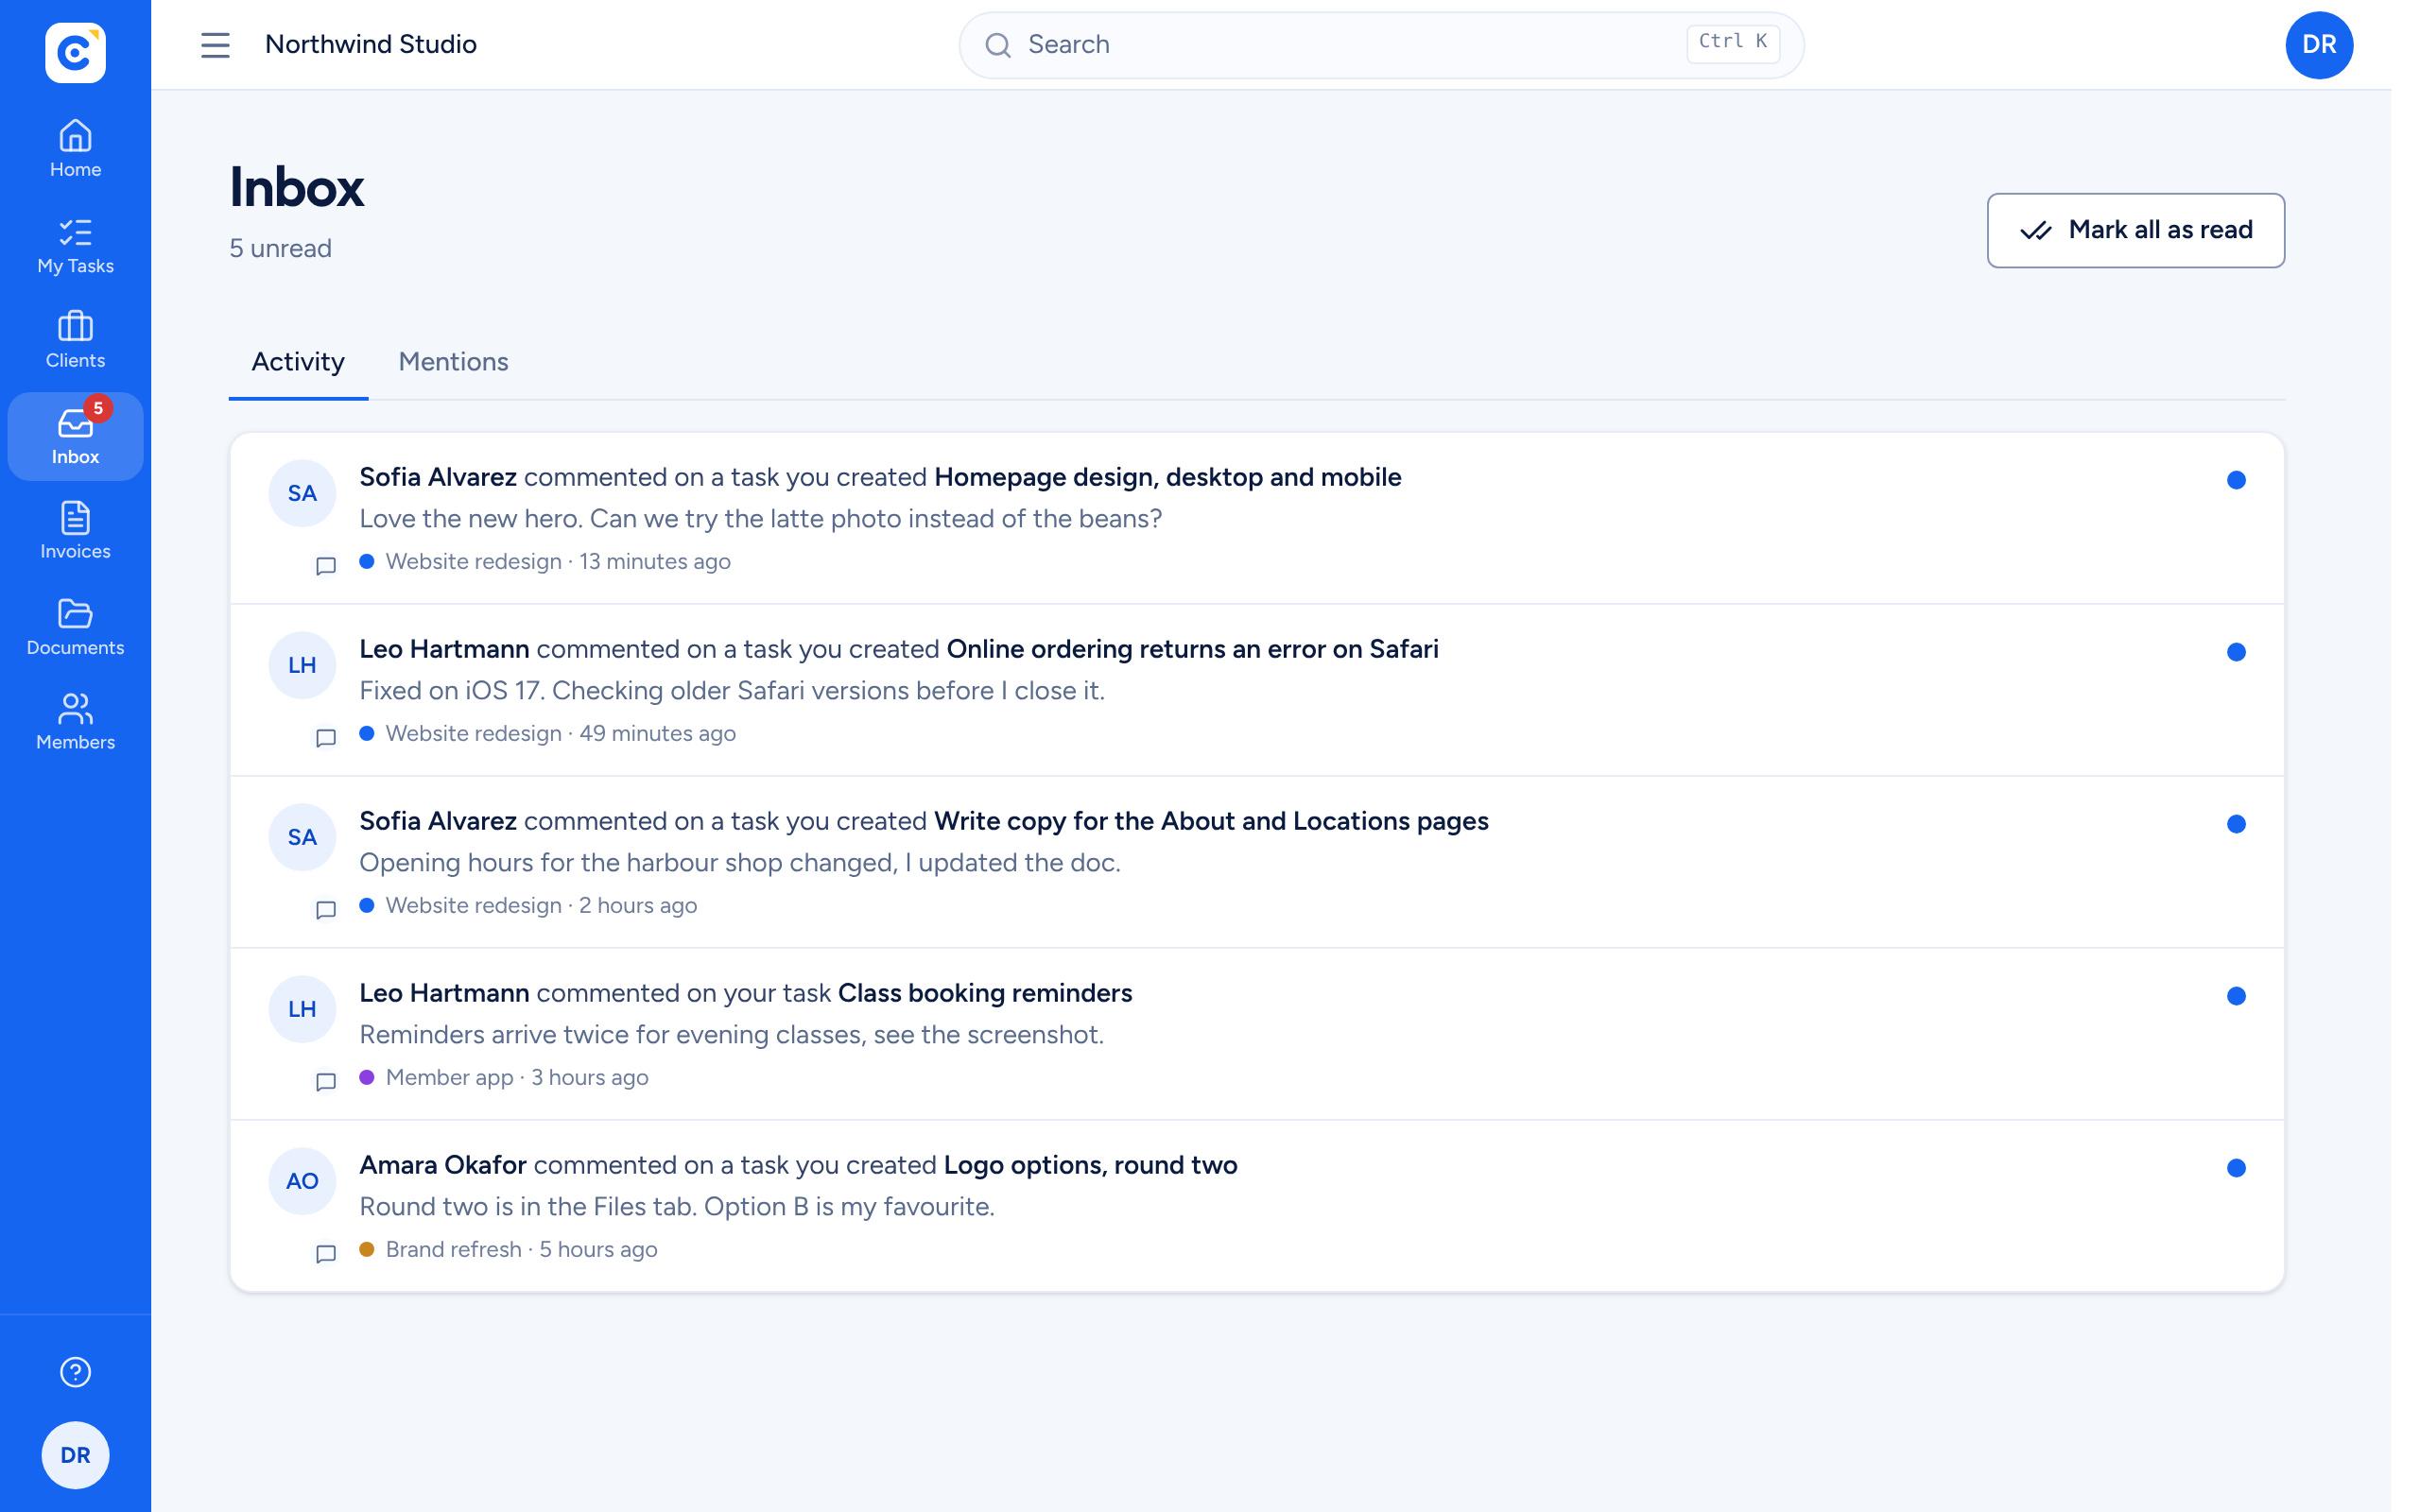Toggle the unread dot on Safari error notification
The image size is (2420, 1512).
[2236, 652]
